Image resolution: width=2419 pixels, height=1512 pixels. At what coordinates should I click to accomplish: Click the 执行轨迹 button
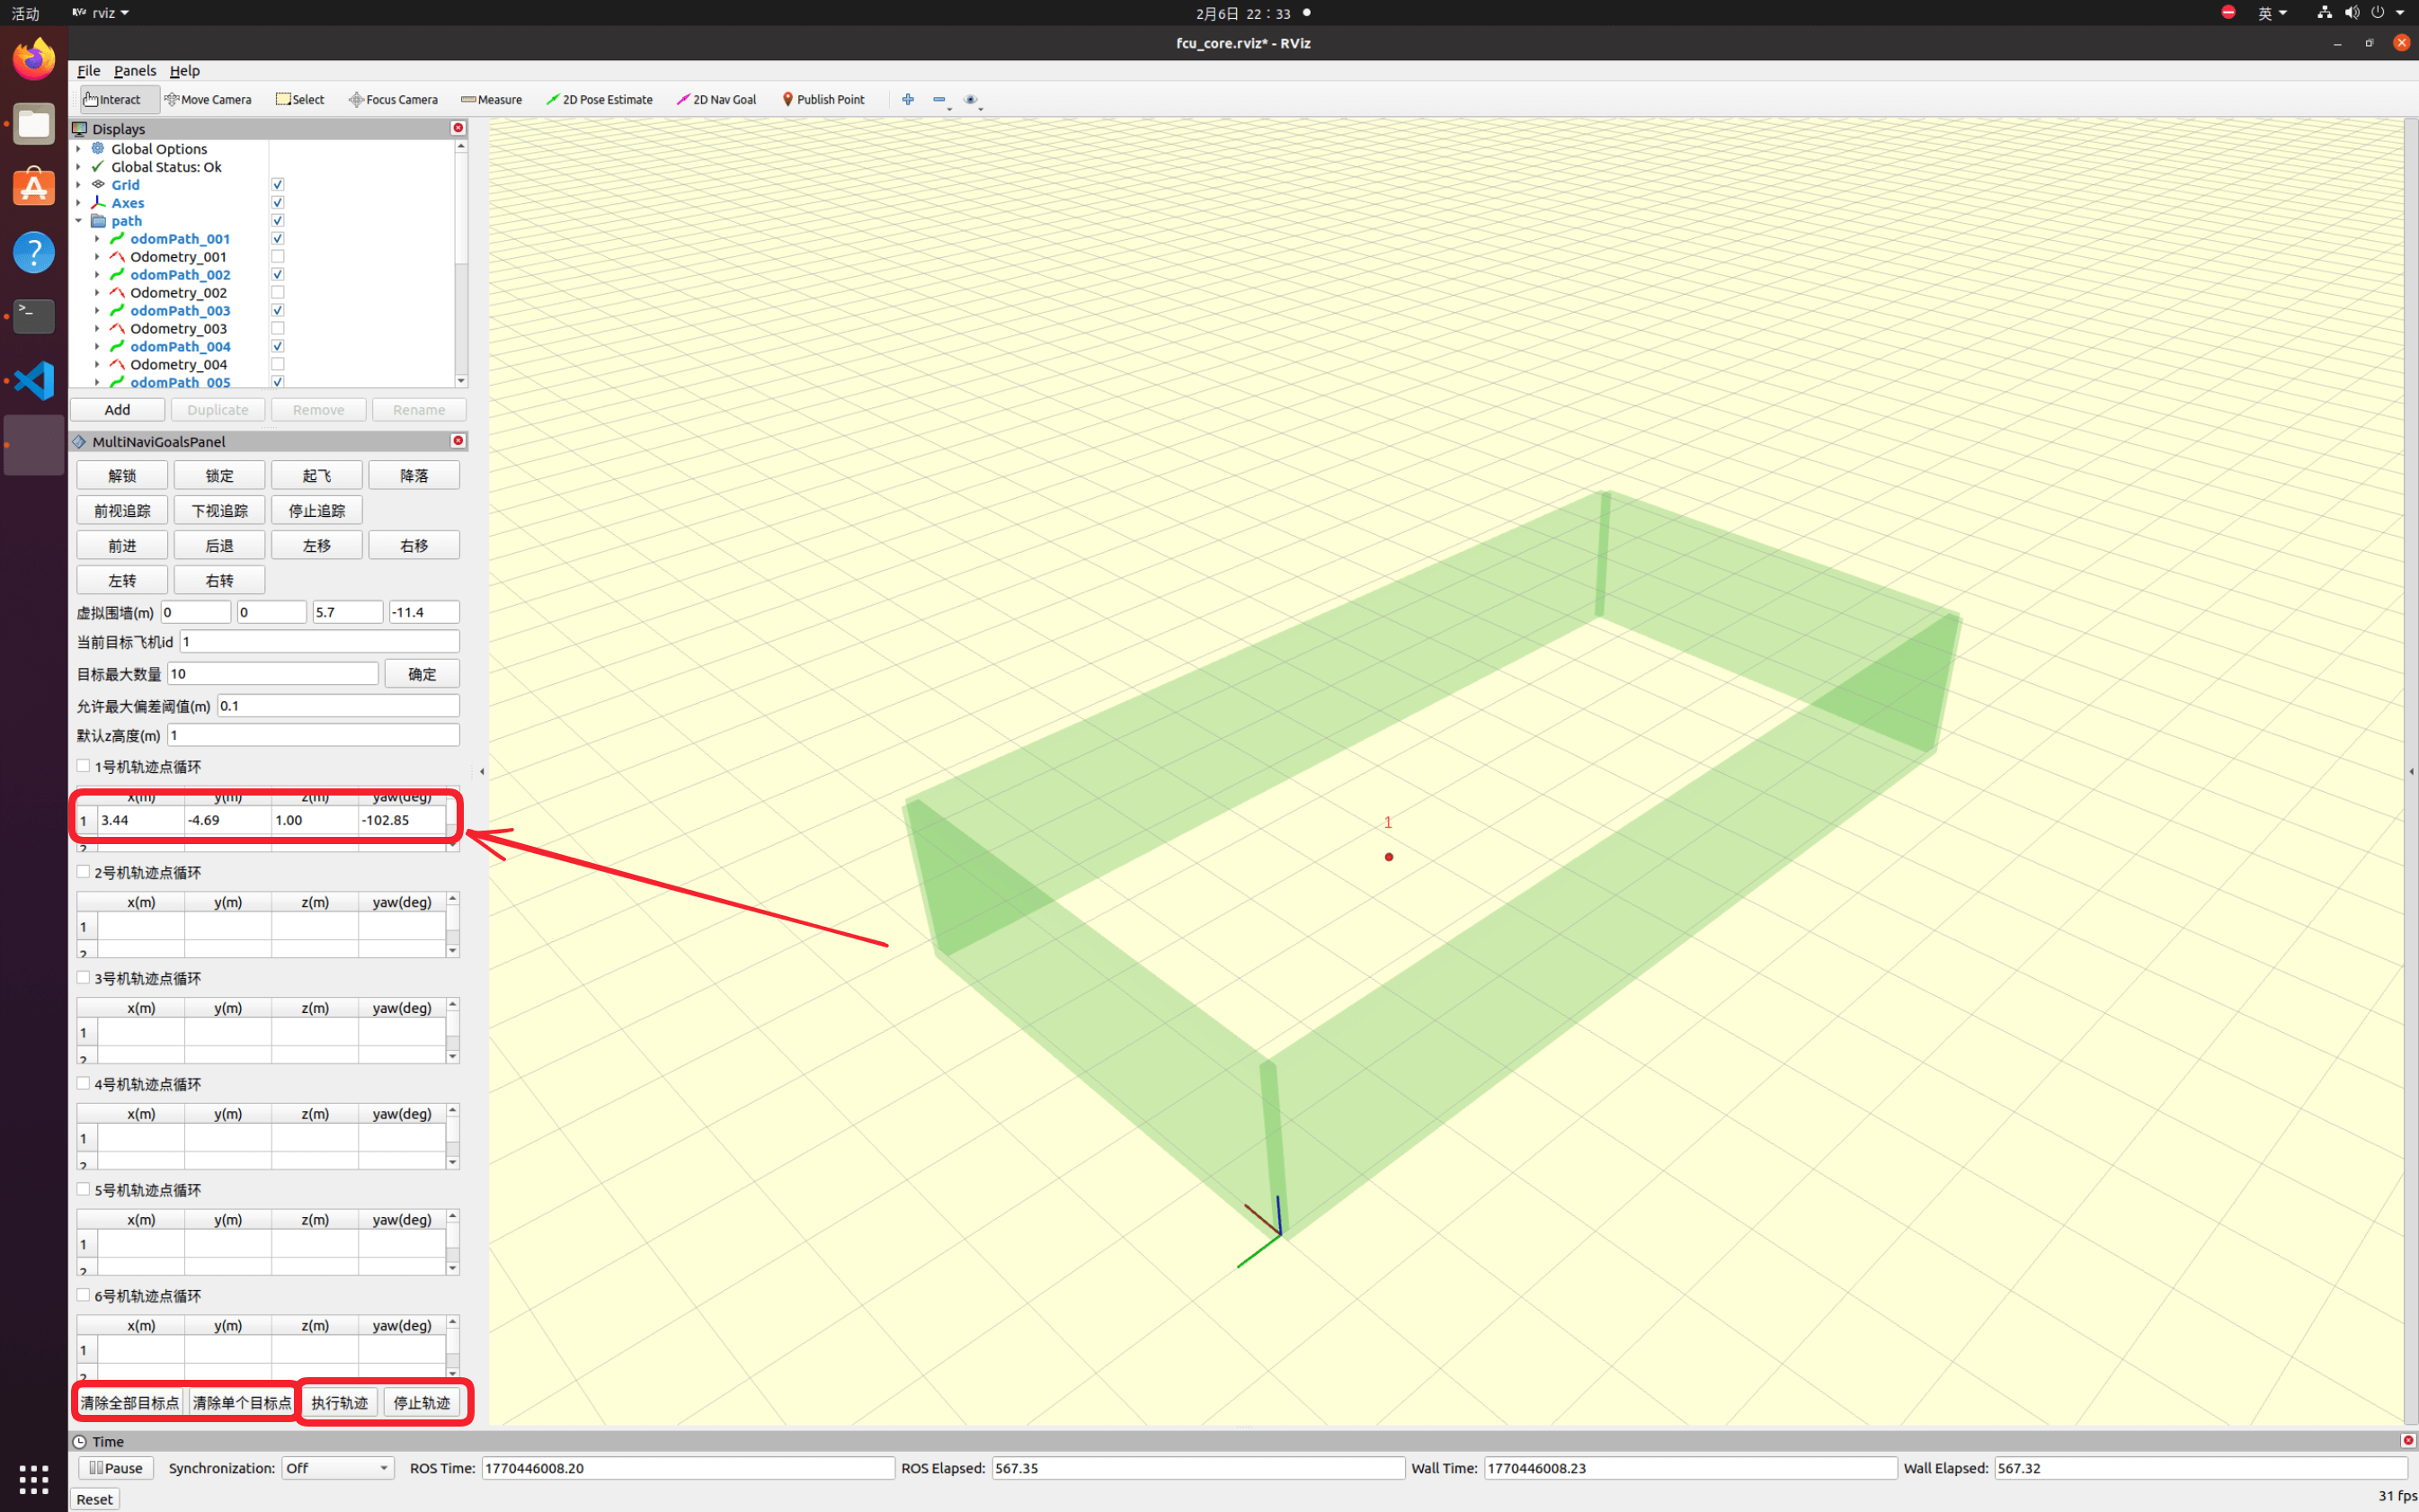pos(339,1402)
